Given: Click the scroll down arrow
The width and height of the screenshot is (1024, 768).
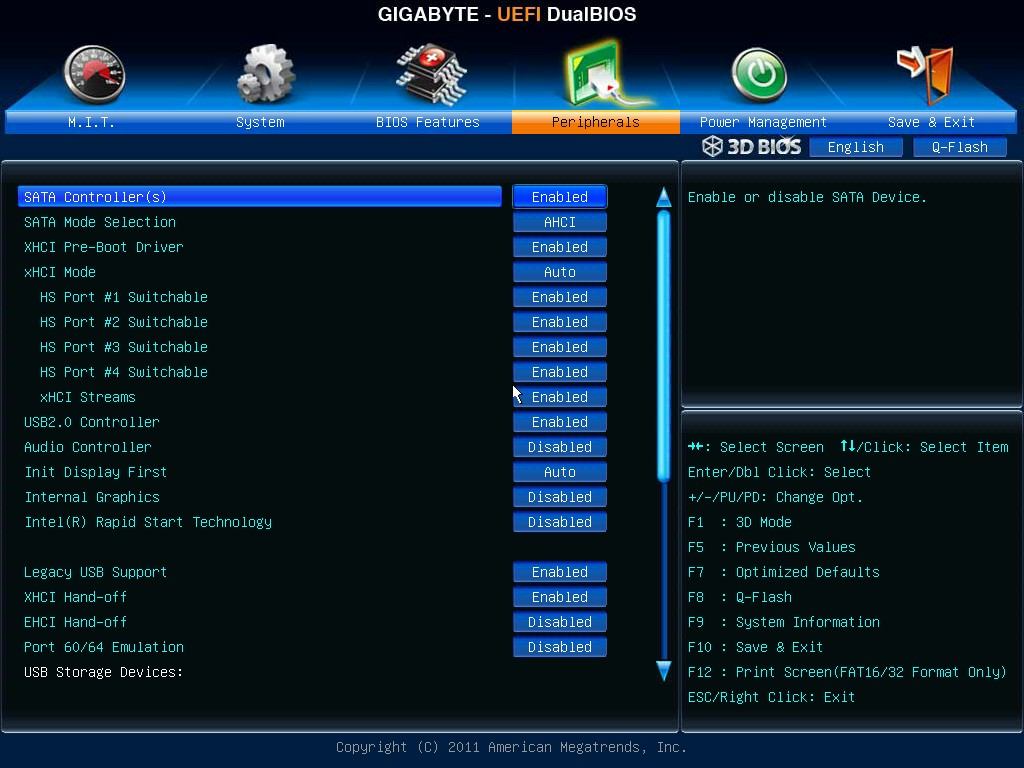Looking at the screenshot, I should pos(664,671).
